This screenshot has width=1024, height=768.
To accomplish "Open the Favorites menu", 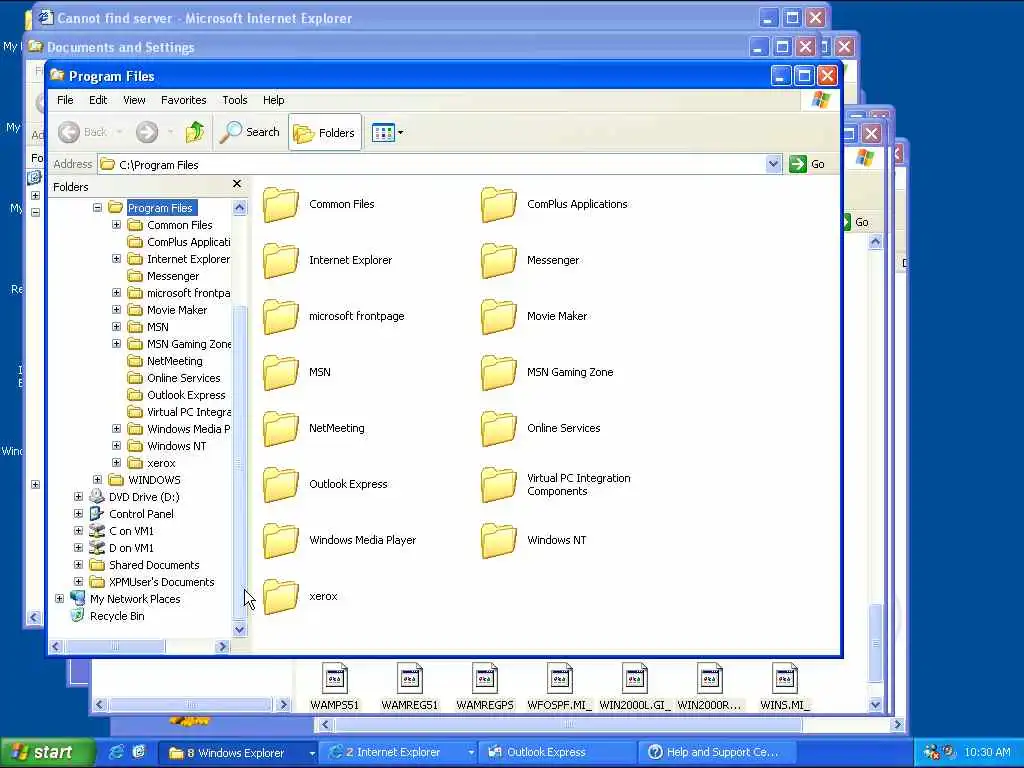I will (184, 100).
